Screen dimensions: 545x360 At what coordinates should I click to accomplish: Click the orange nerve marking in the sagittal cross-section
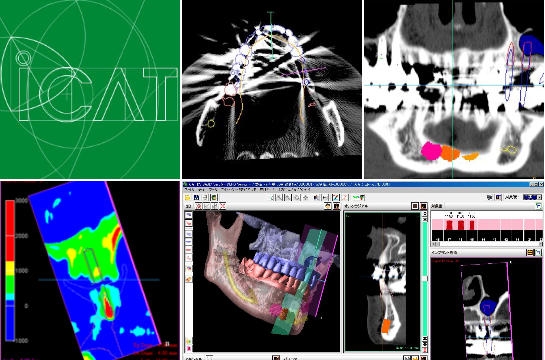click(x=386, y=327)
